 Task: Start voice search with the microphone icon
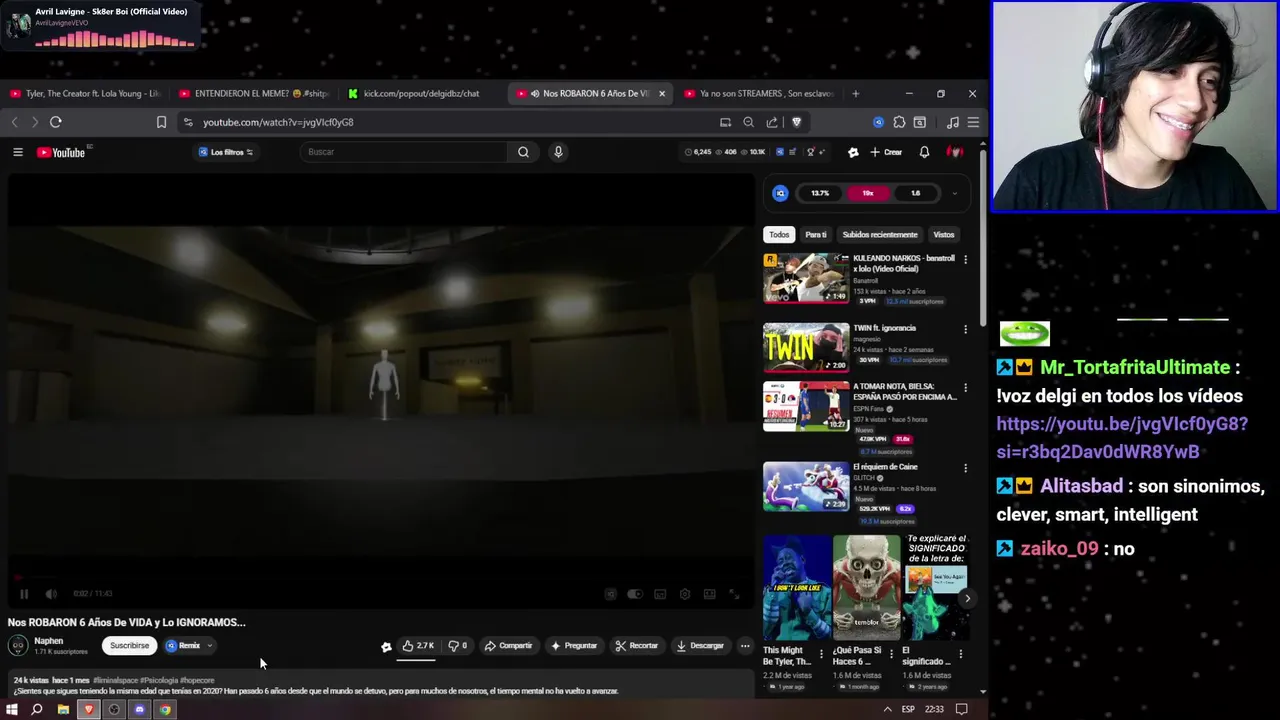[x=558, y=152]
